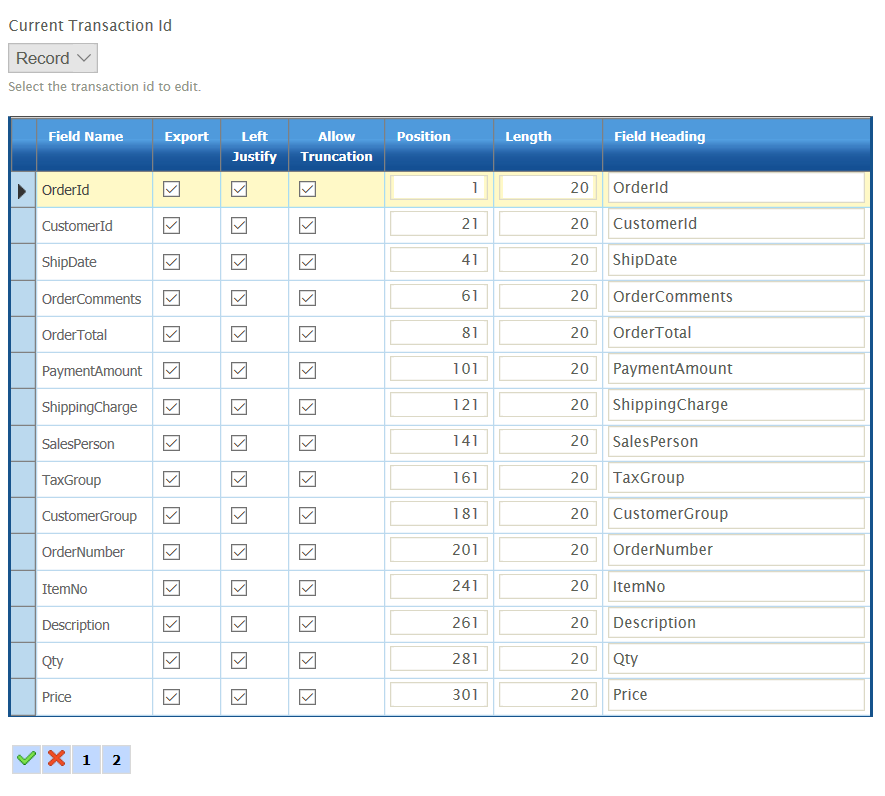Click the red X cancel icon

57,759
